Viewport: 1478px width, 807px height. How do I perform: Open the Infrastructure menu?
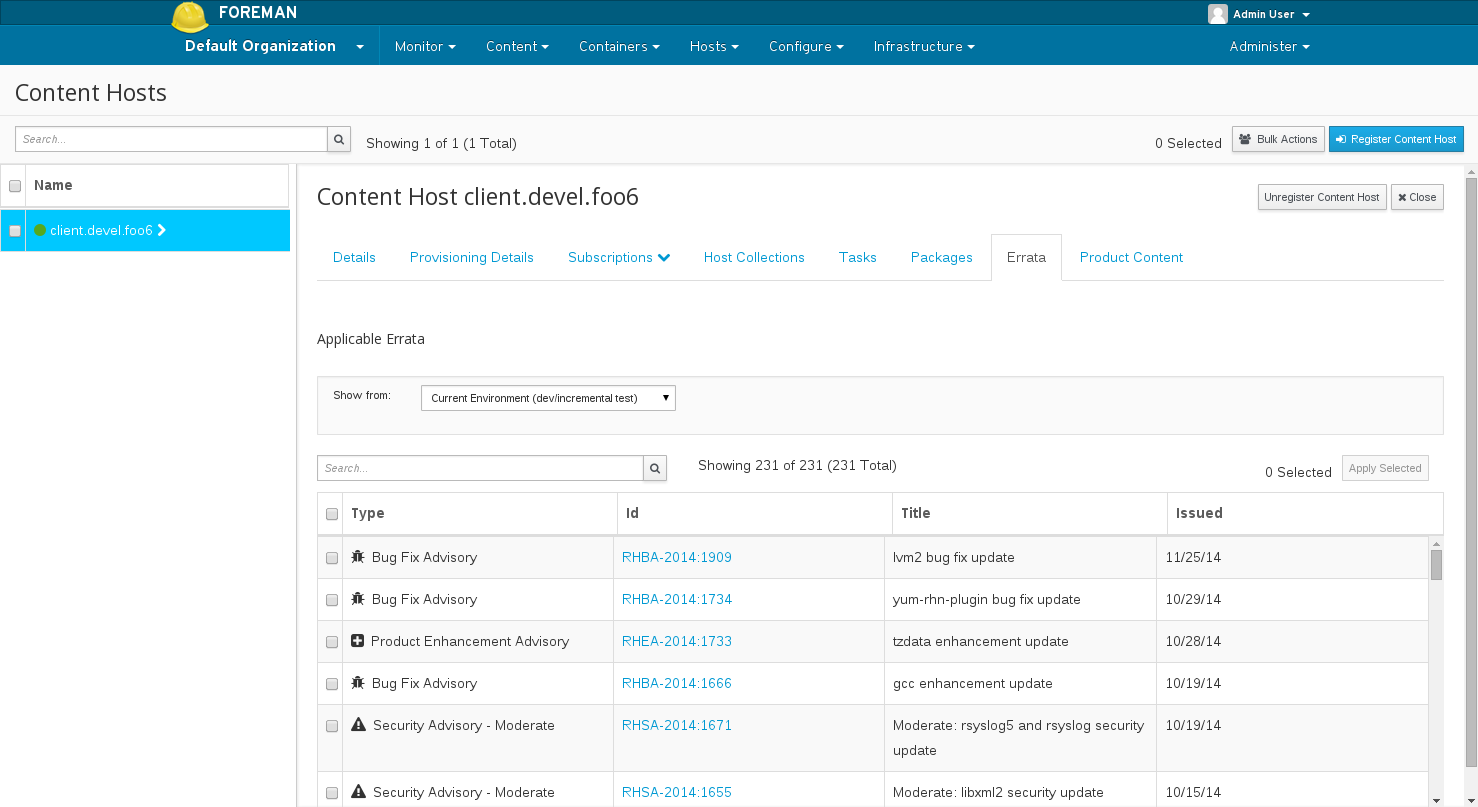923,46
